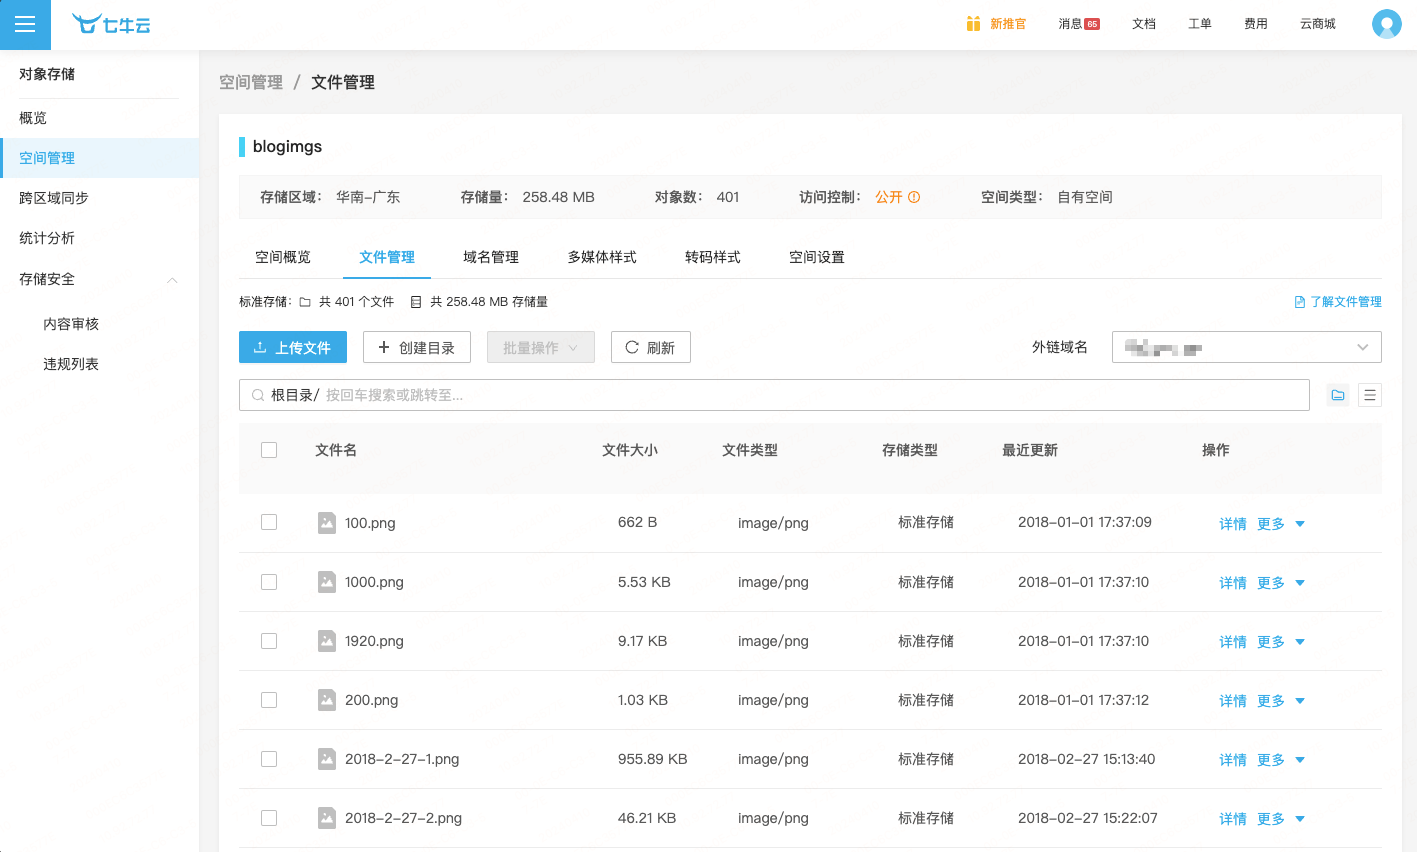Click the file icon of 2018-2-27-1.png

(x=327, y=758)
